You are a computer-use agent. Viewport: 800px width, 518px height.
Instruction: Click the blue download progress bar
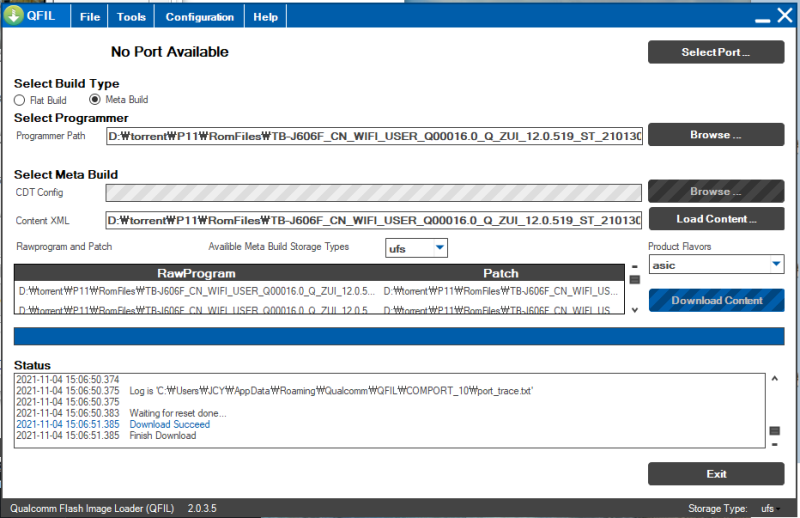tap(399, 336)
